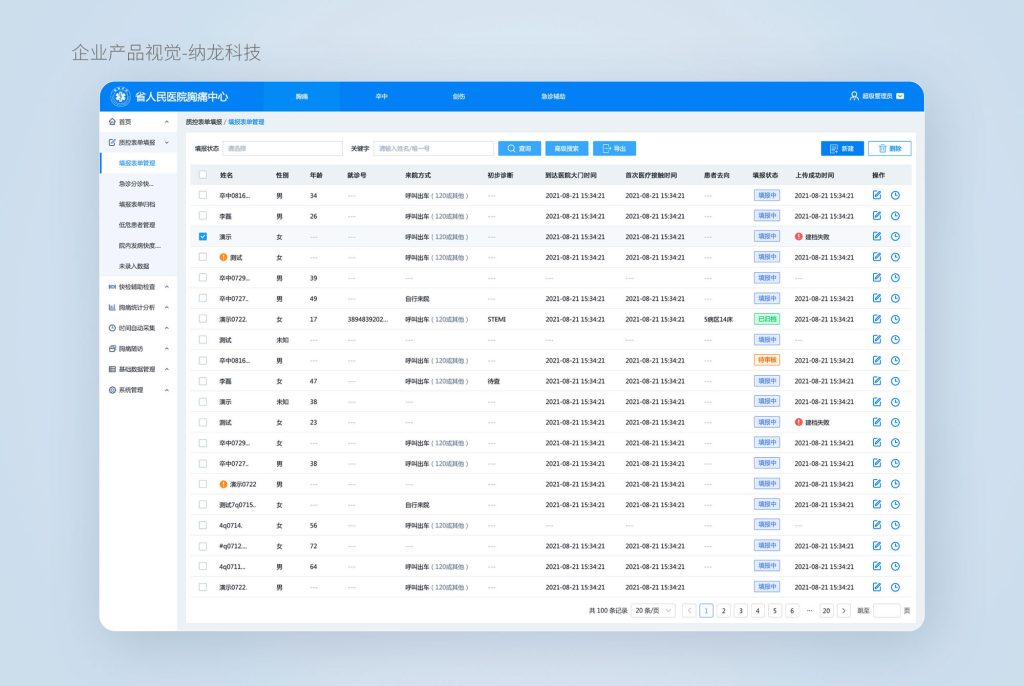Open the 20条/页 page size dropdown

click(x=654, y=610)
